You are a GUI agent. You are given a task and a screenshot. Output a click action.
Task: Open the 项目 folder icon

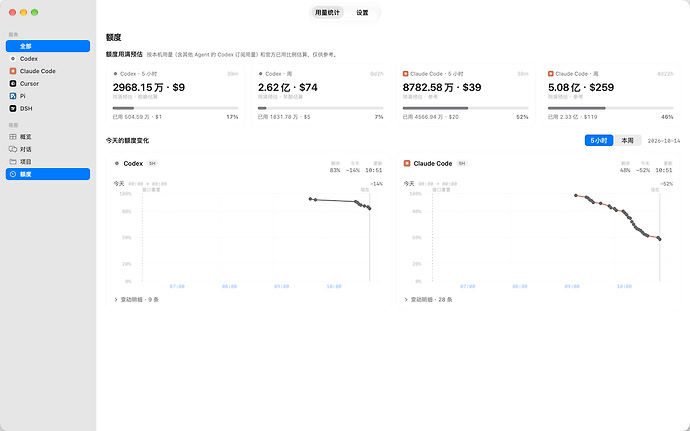(x=13, y=162)
